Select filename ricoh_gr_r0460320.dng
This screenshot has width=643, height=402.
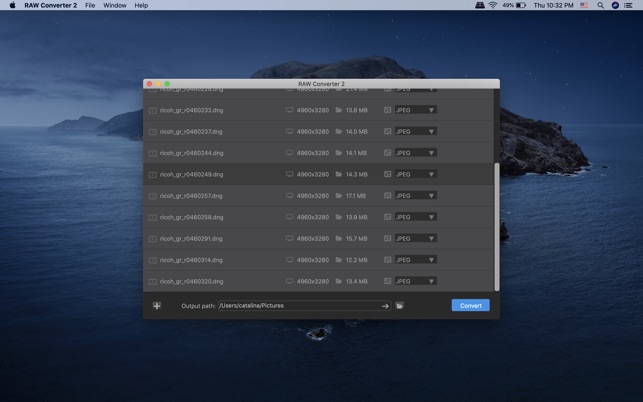click(x=192, y=281)
